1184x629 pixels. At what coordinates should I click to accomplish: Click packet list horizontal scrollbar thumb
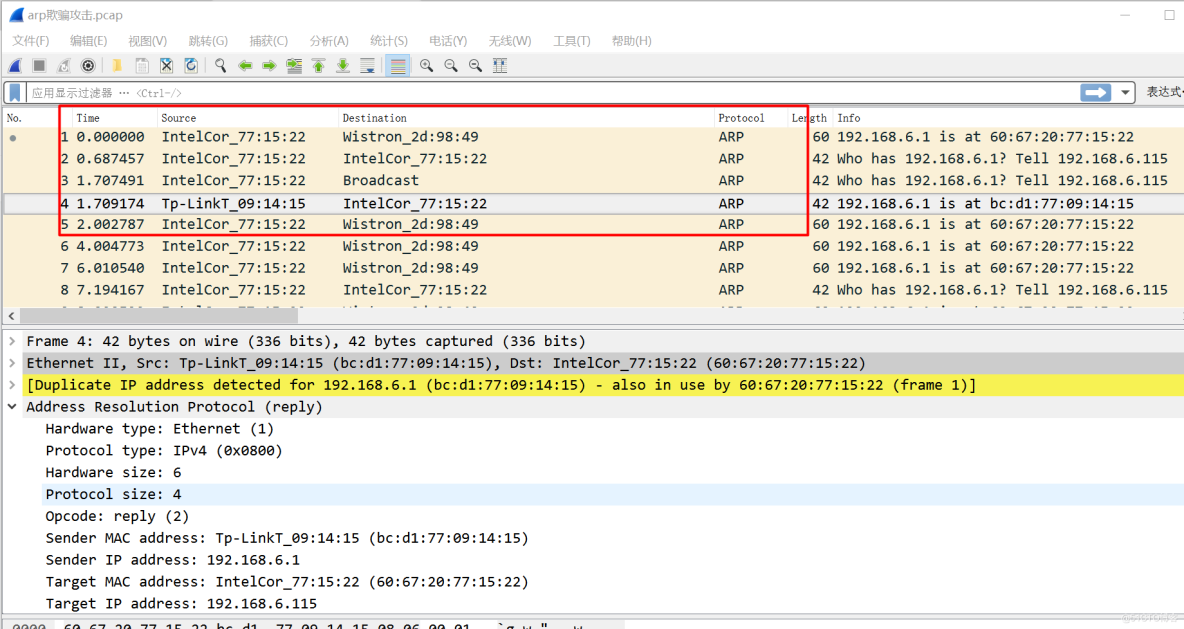(x=159, y=316)
